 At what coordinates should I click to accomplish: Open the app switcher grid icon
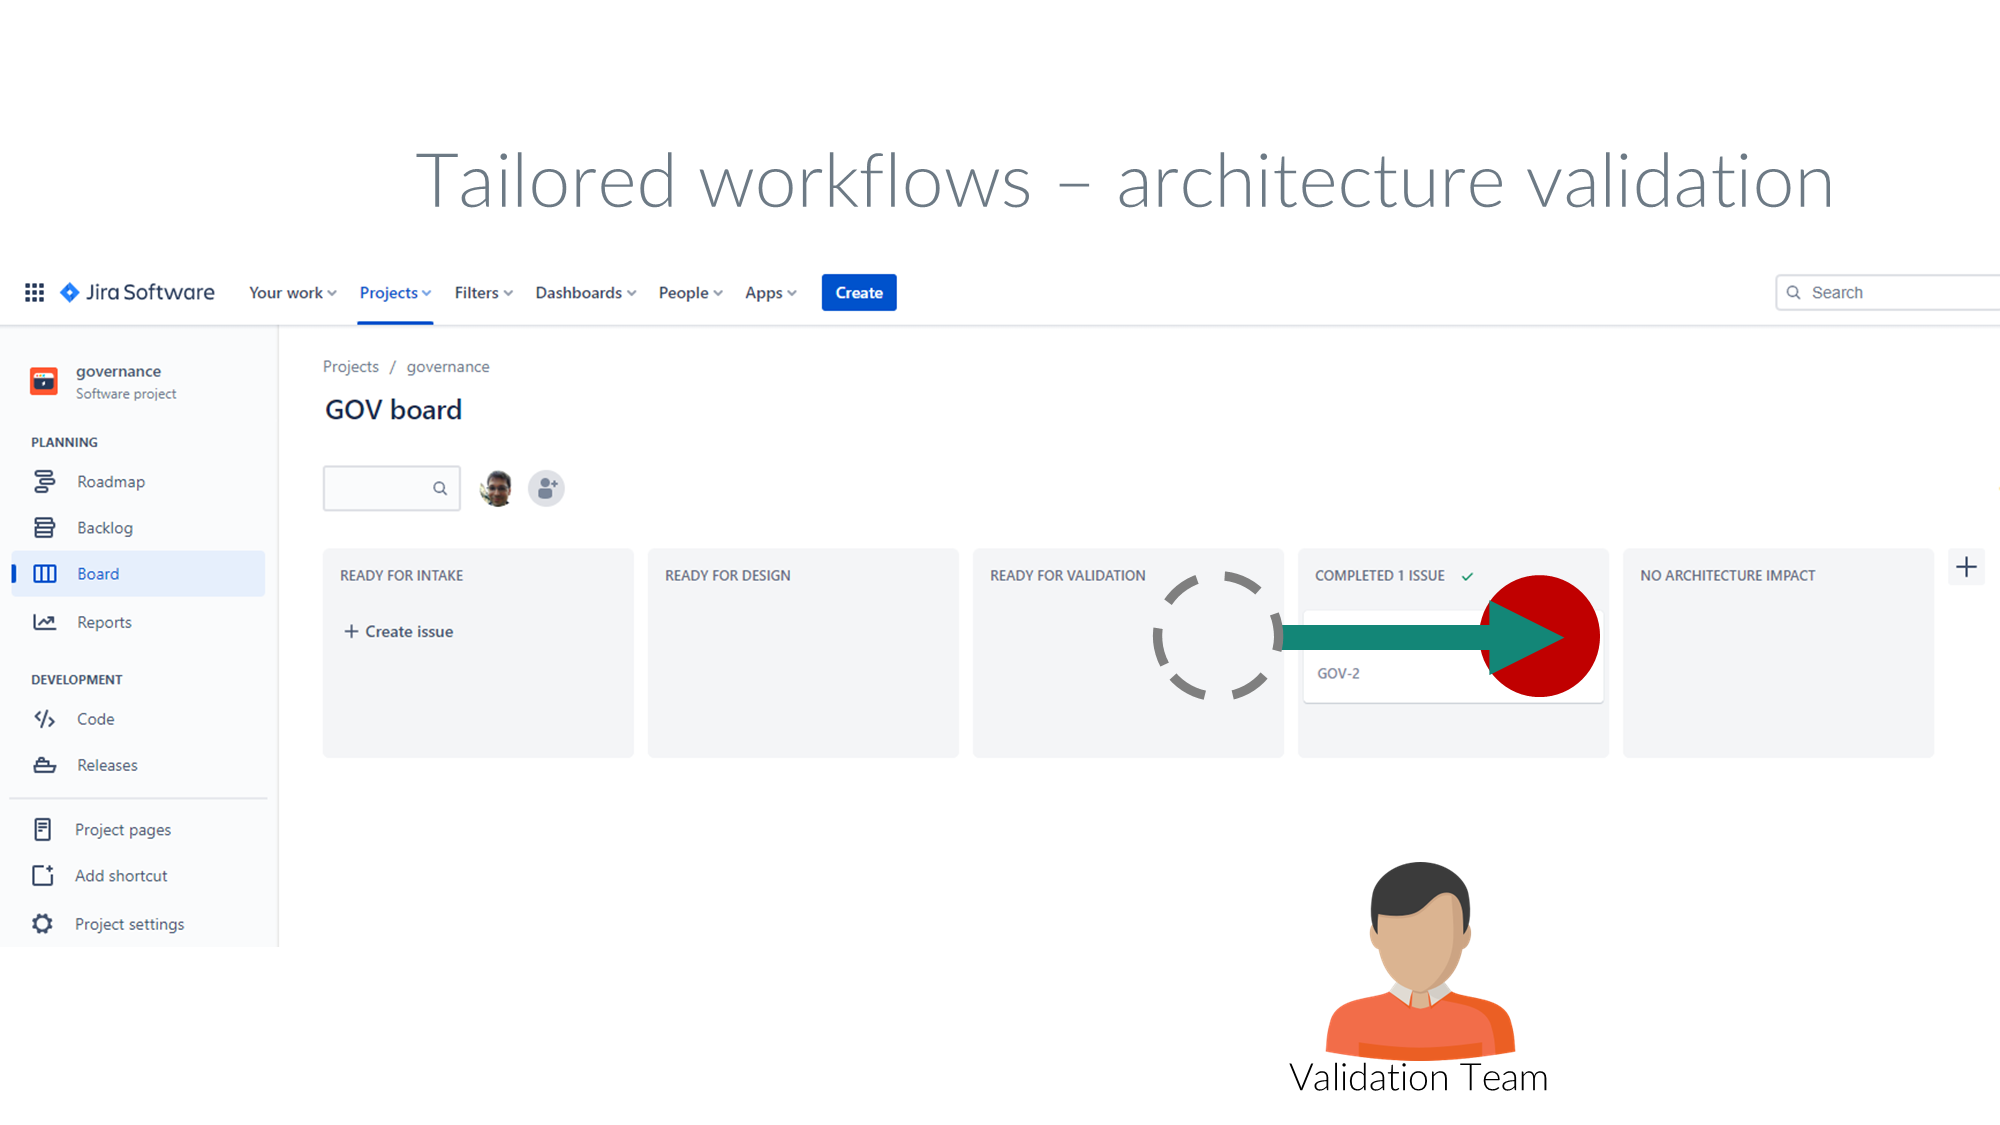pyautogui.click(x=34, y=292)
